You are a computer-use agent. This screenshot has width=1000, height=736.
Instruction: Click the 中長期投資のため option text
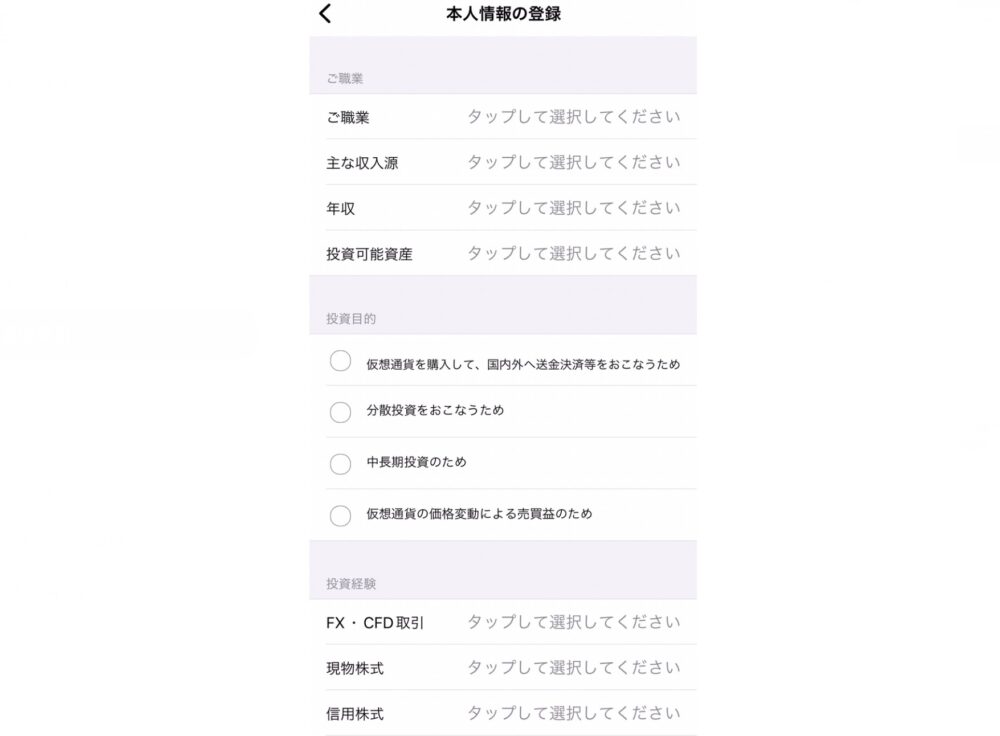pyautogui.click(x=416, y=462)
